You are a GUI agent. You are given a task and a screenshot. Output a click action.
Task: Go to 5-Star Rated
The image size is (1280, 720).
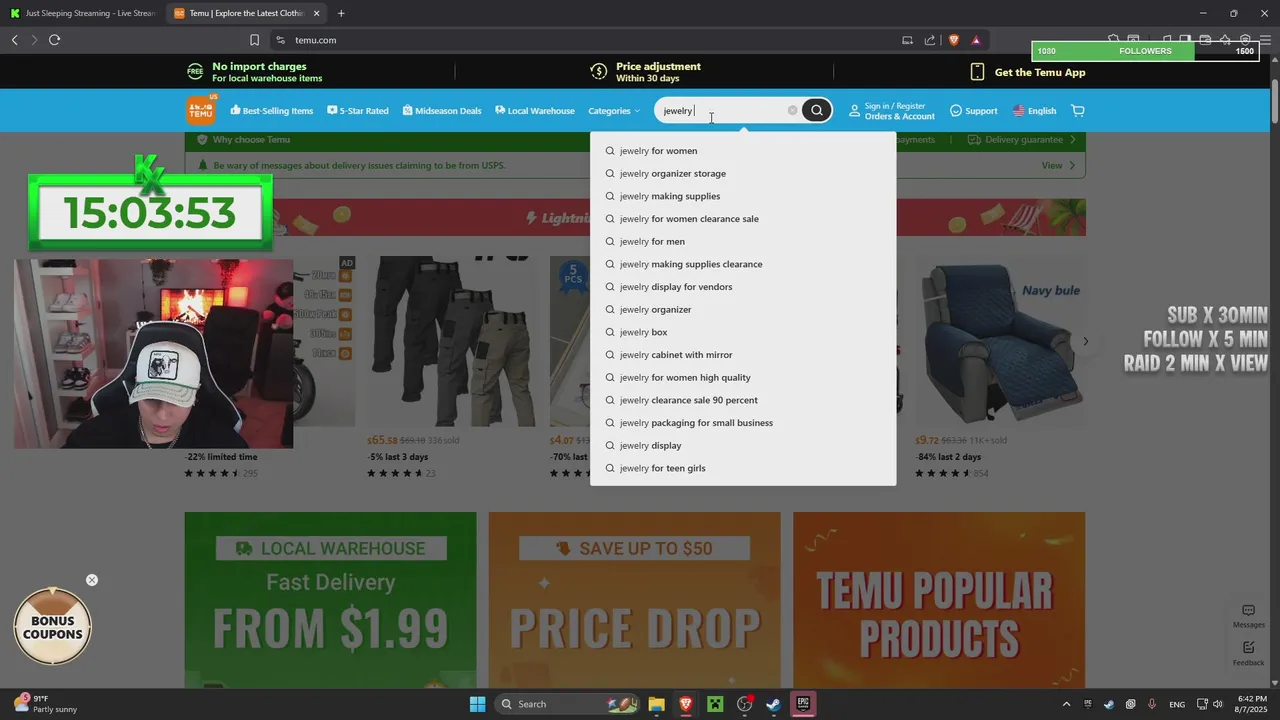(357, 110)
